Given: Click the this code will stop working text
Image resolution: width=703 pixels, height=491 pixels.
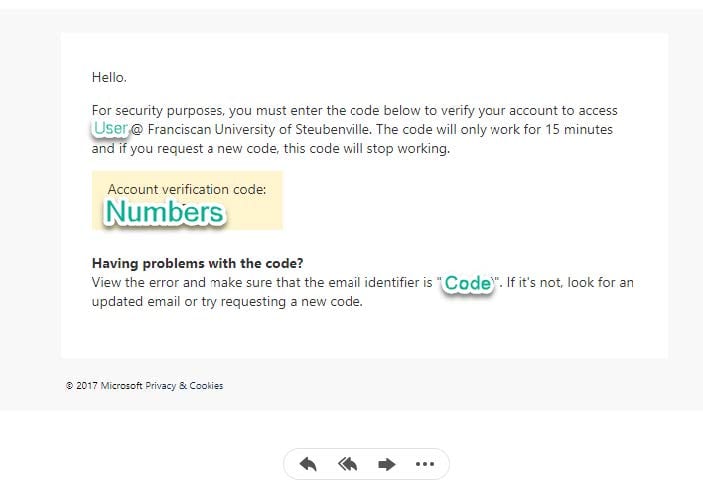Looking at the screenshot, I should (366, 148).
